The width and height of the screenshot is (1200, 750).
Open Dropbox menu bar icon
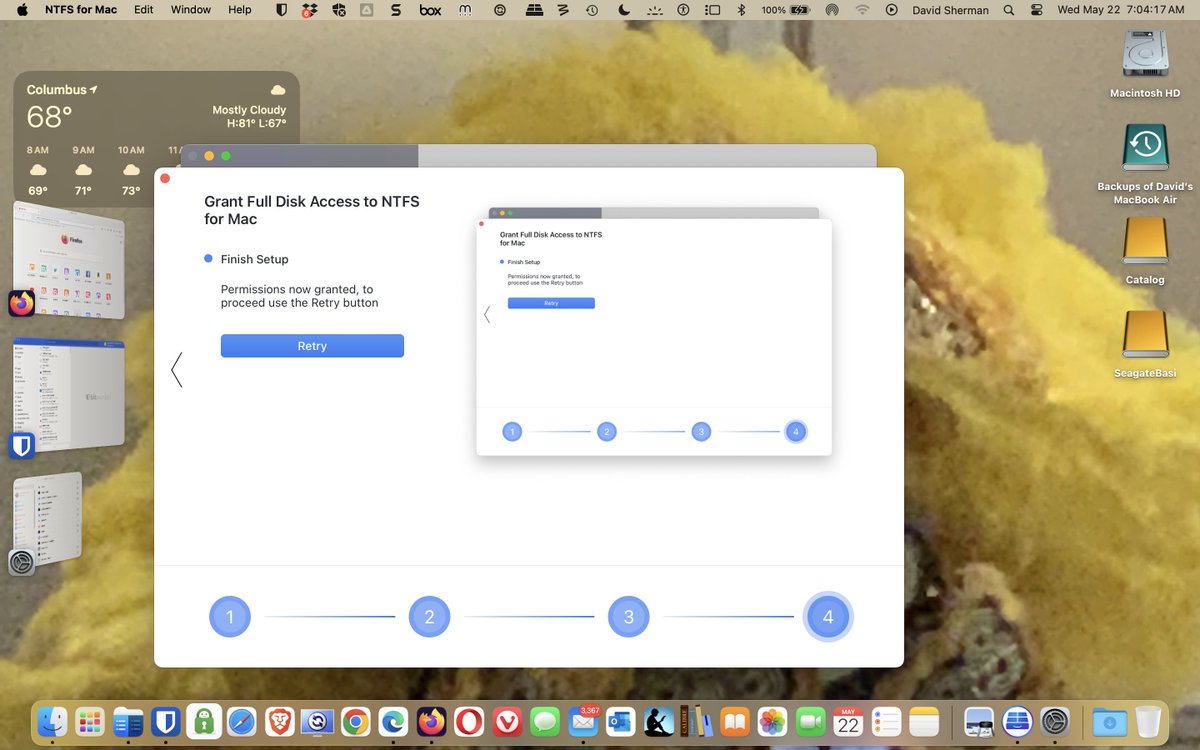[310, 10]
